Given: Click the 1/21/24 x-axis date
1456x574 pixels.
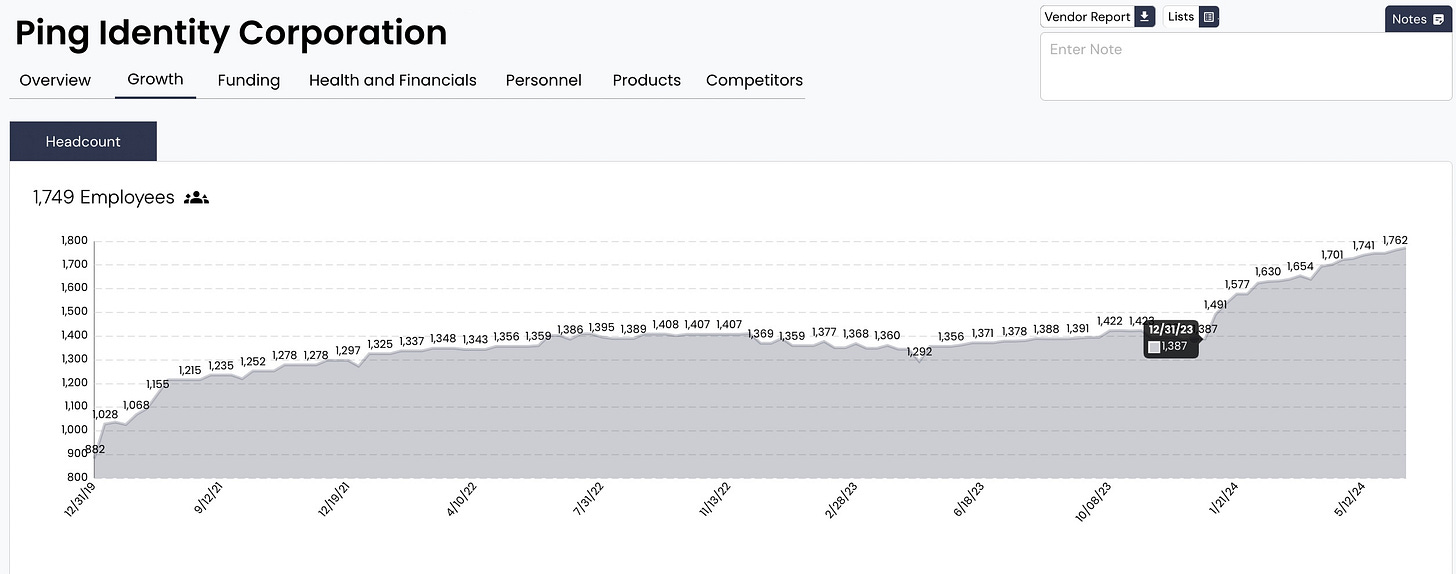Looking at the screenshot, I should click(1223, 499).
